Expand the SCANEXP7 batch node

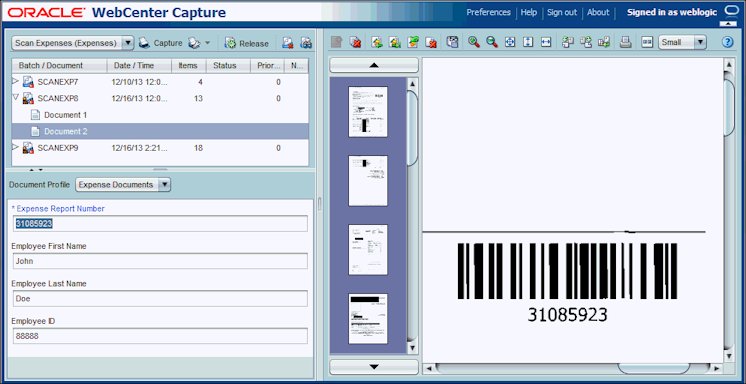(16, 81)
